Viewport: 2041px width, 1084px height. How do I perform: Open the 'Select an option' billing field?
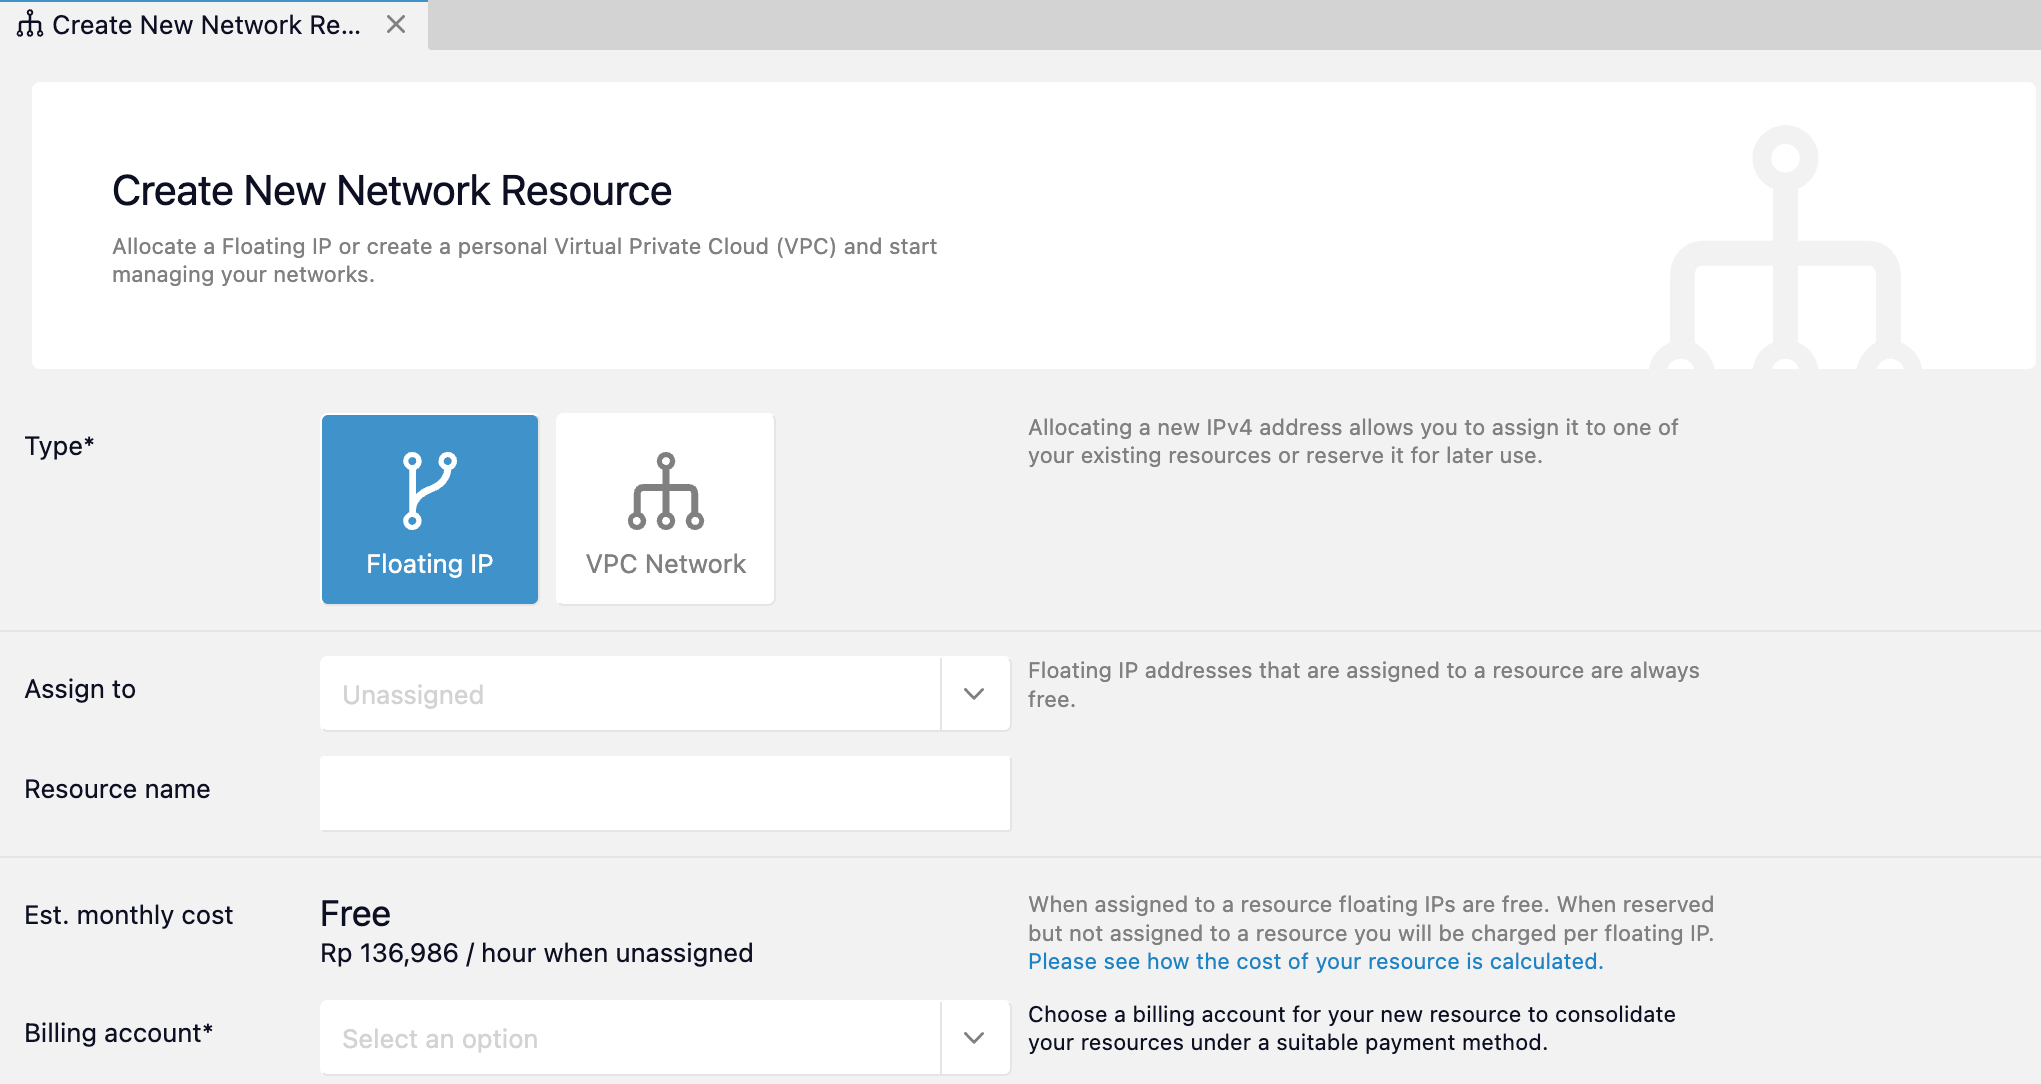(630, 1038)
